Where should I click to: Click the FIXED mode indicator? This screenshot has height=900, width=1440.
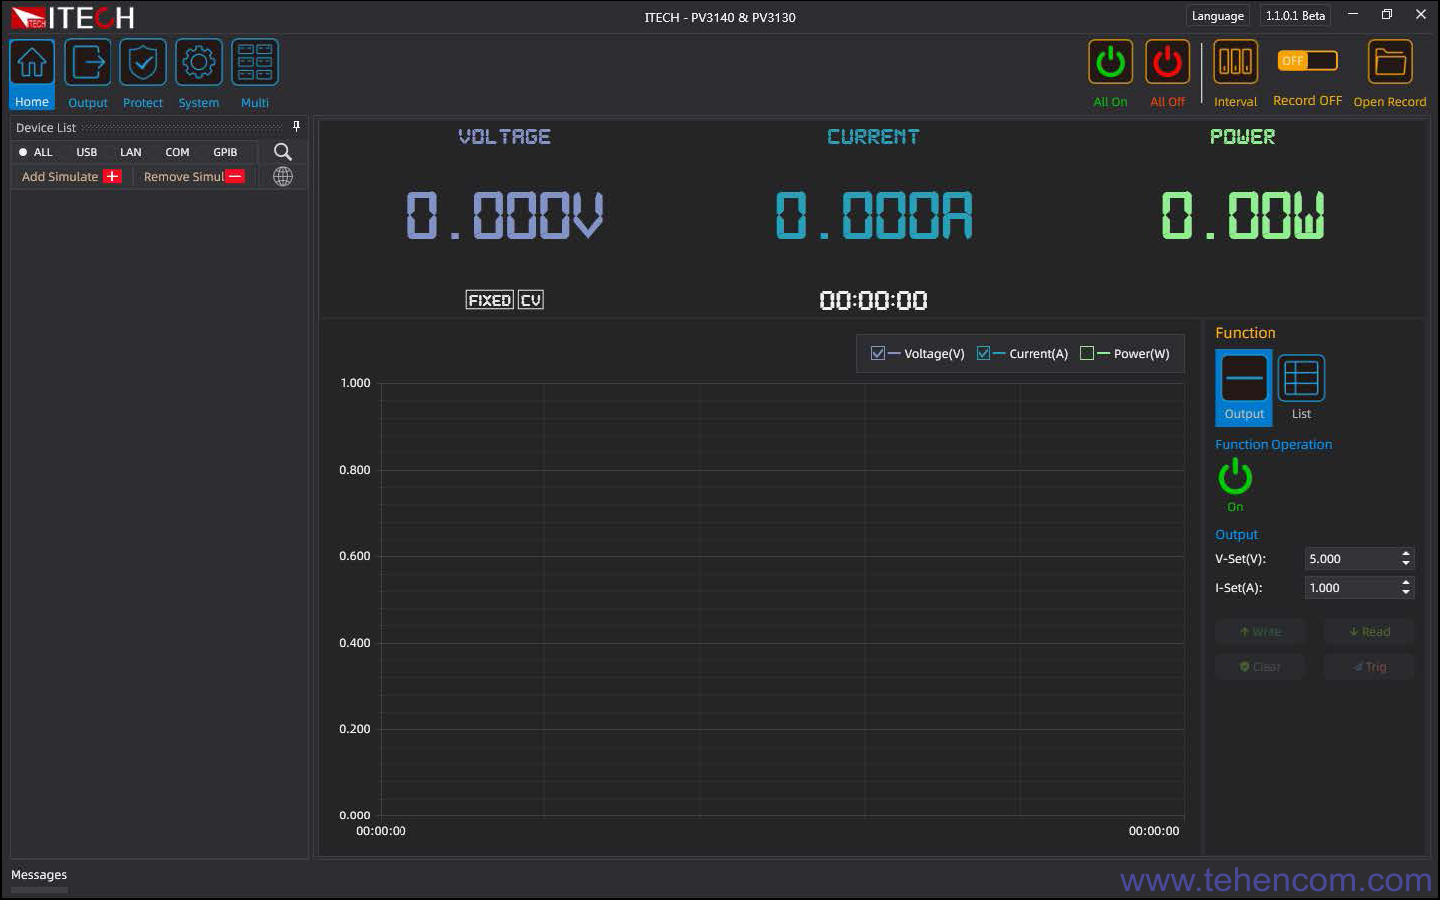(490, 300)
